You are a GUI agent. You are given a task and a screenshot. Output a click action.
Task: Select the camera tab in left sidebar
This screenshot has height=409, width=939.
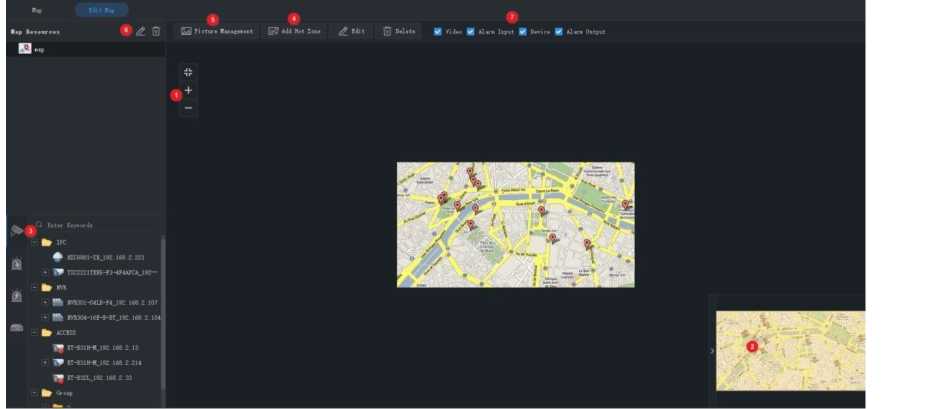coord(17,231)
